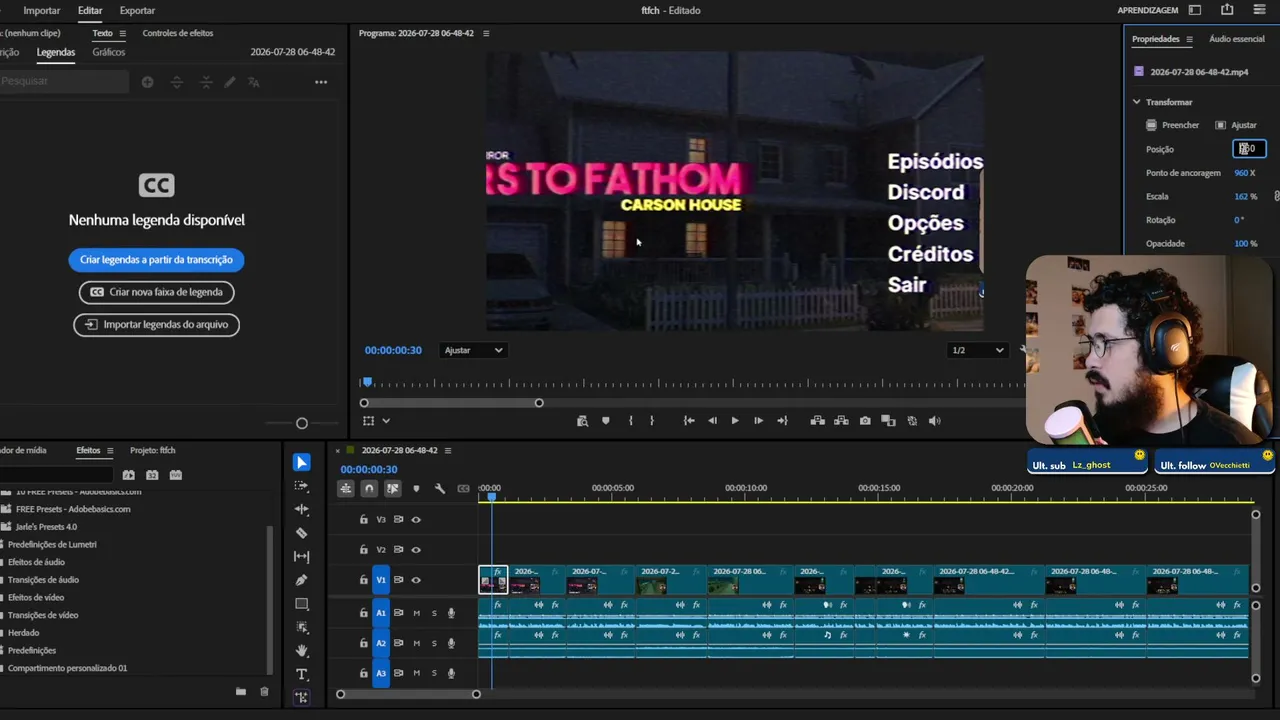Choose the Ripple Edit tool
Viewport: 1280px width, 720px height.
point(301,510)
